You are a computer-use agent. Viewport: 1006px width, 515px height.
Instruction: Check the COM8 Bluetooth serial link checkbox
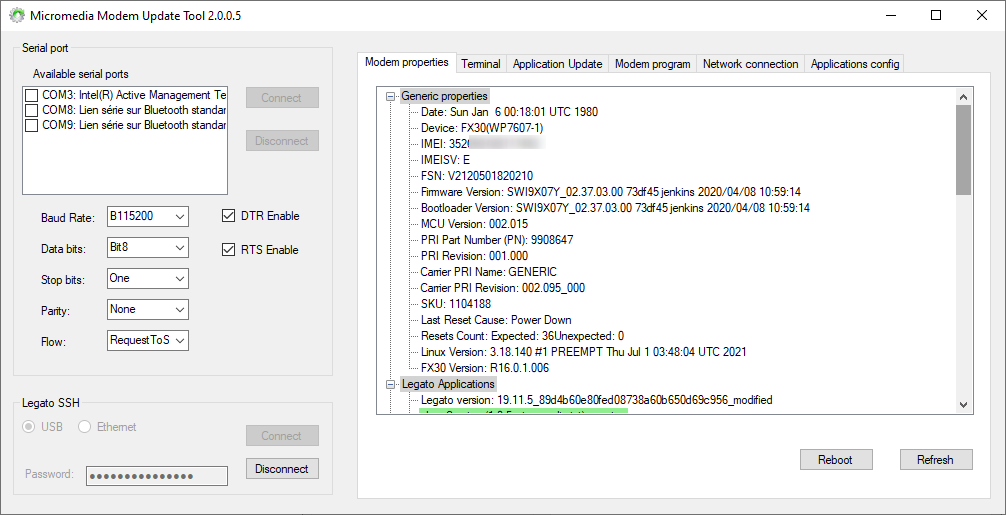31,110
